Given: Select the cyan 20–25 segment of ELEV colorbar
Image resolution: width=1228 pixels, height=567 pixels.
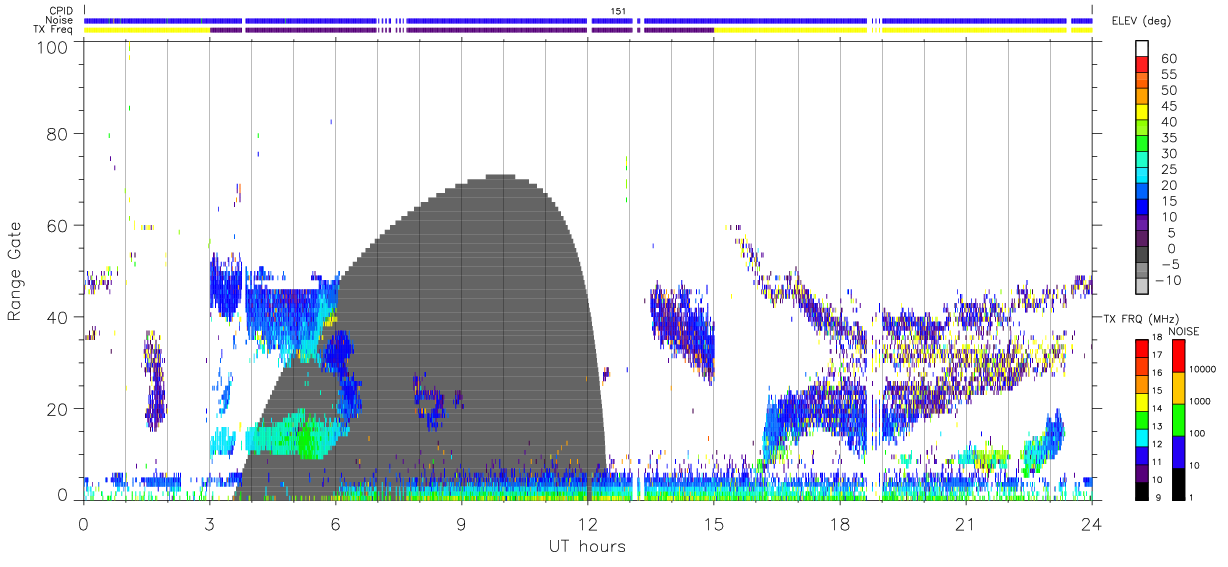Looking at the screenshot, I should pyautogui.click(x=1141, y=177).
